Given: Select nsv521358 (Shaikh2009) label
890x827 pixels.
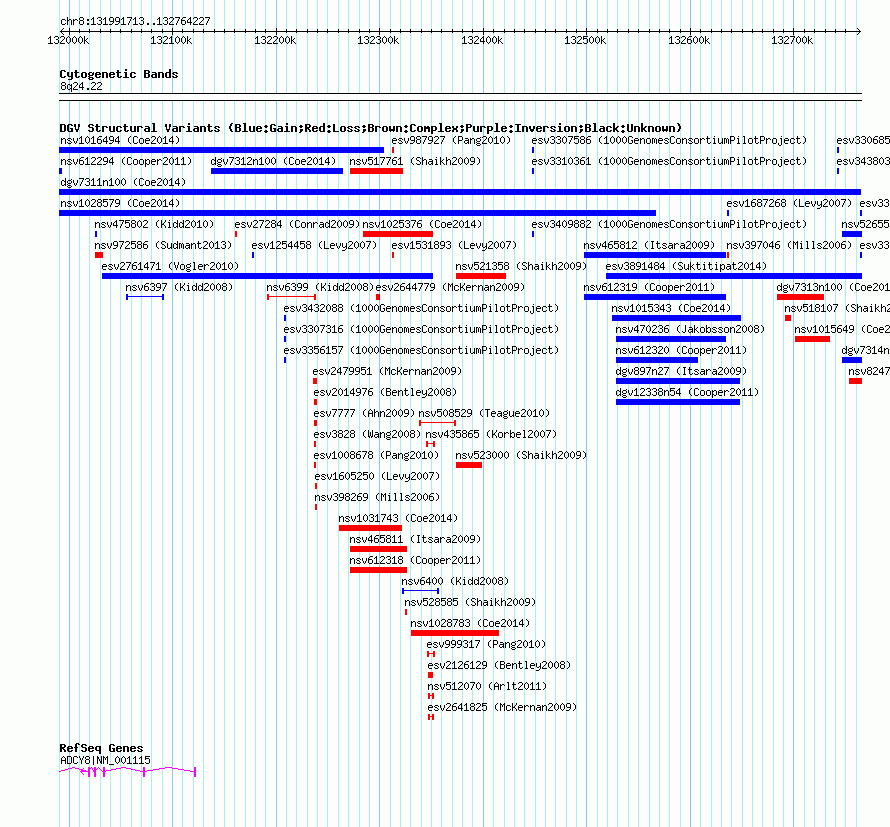Looking at the screenshot, I should click(521, 266).
